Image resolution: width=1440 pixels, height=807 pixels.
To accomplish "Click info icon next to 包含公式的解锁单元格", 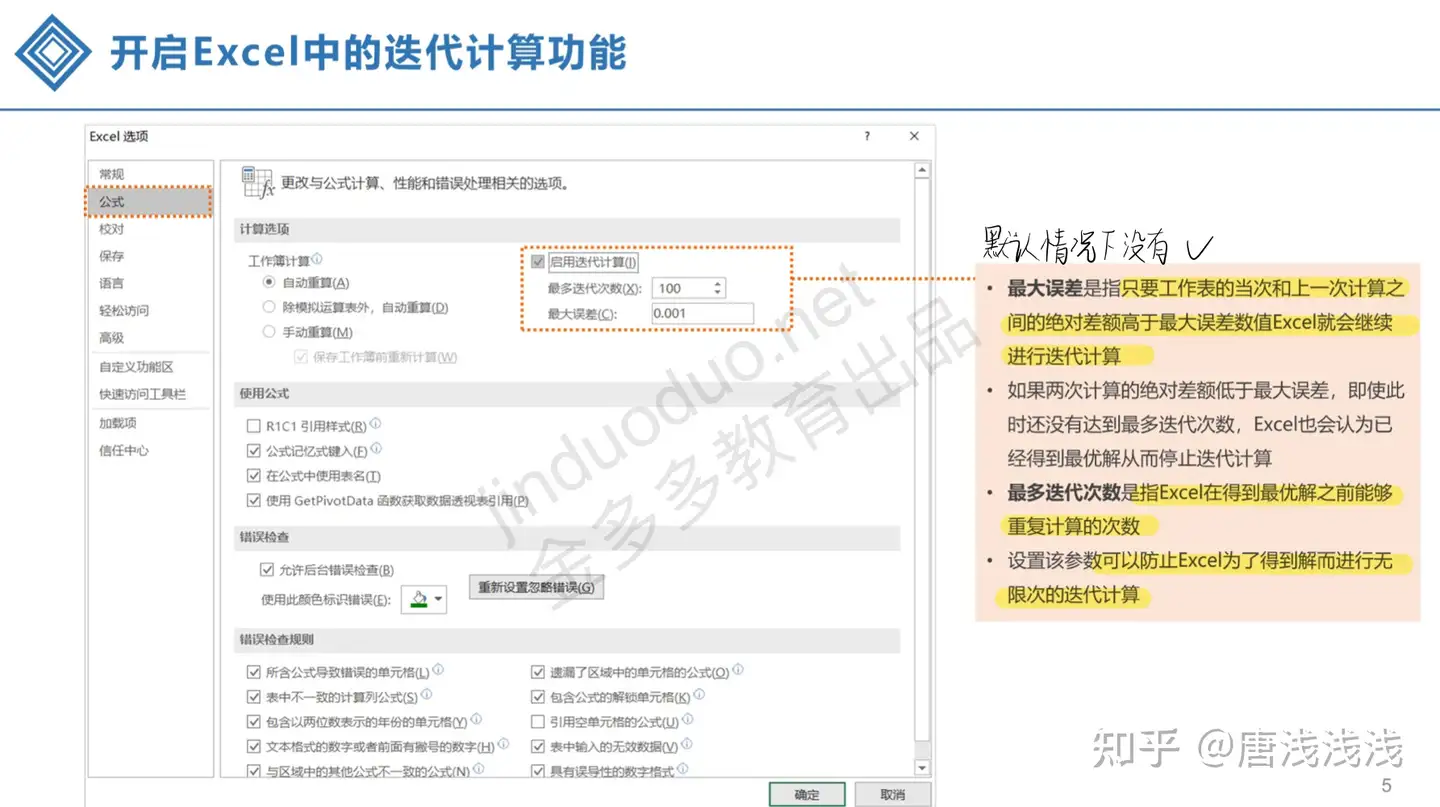I will [699, 694].
